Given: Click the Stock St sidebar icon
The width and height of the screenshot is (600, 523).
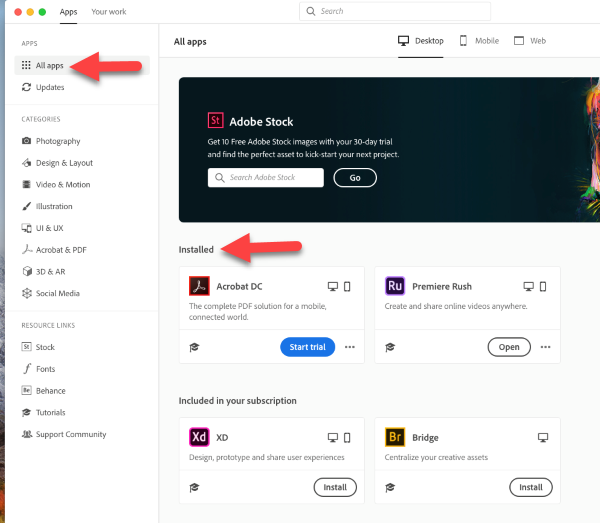Looking at the screenshot, I should click(26, 347).
